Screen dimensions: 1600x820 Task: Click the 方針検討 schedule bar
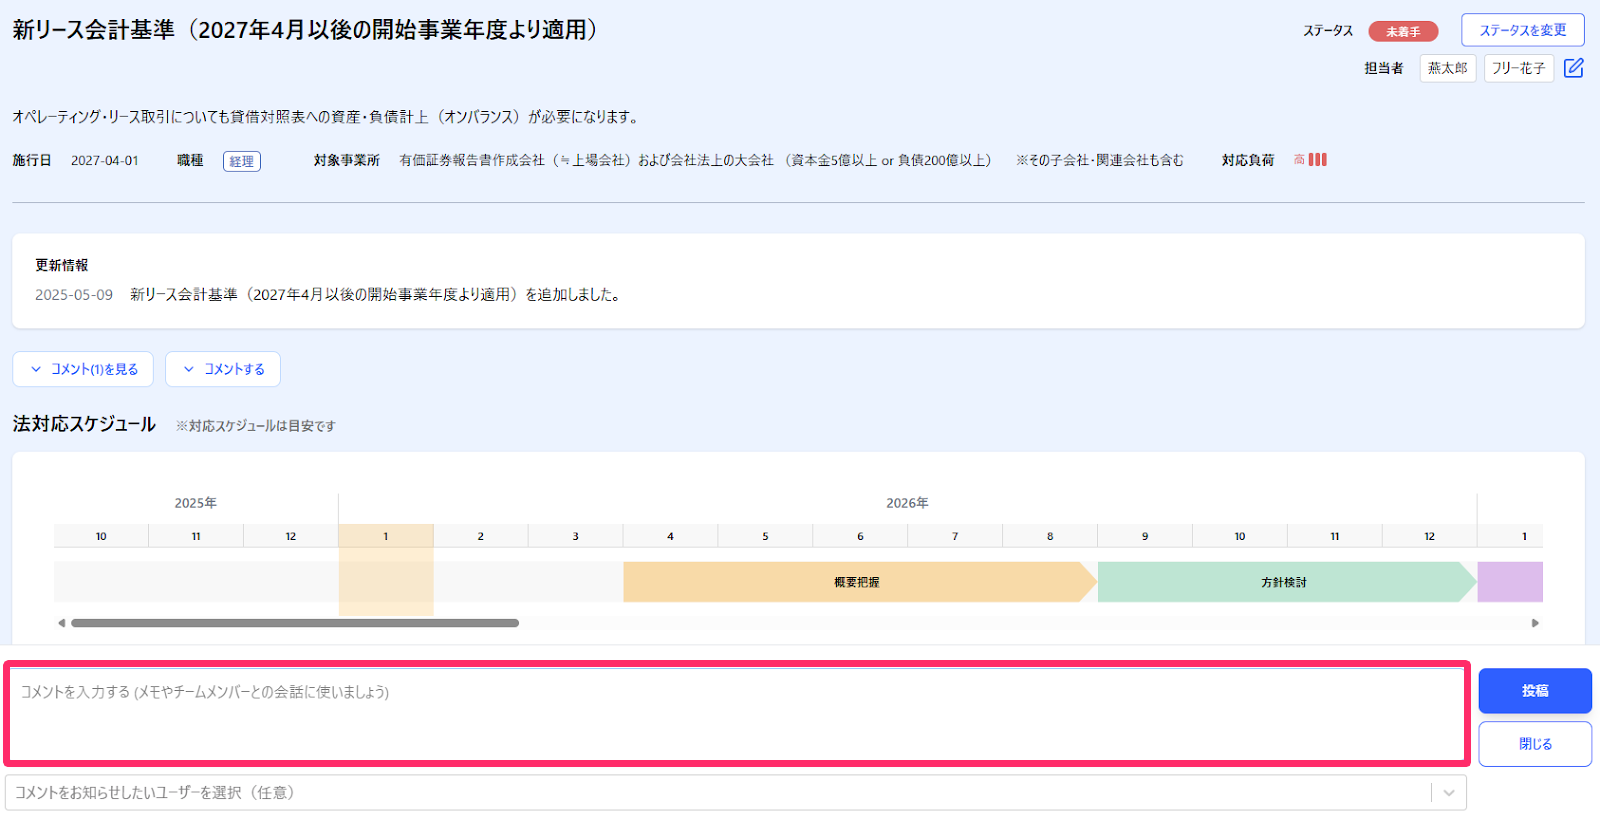[x=1287, y=582]
